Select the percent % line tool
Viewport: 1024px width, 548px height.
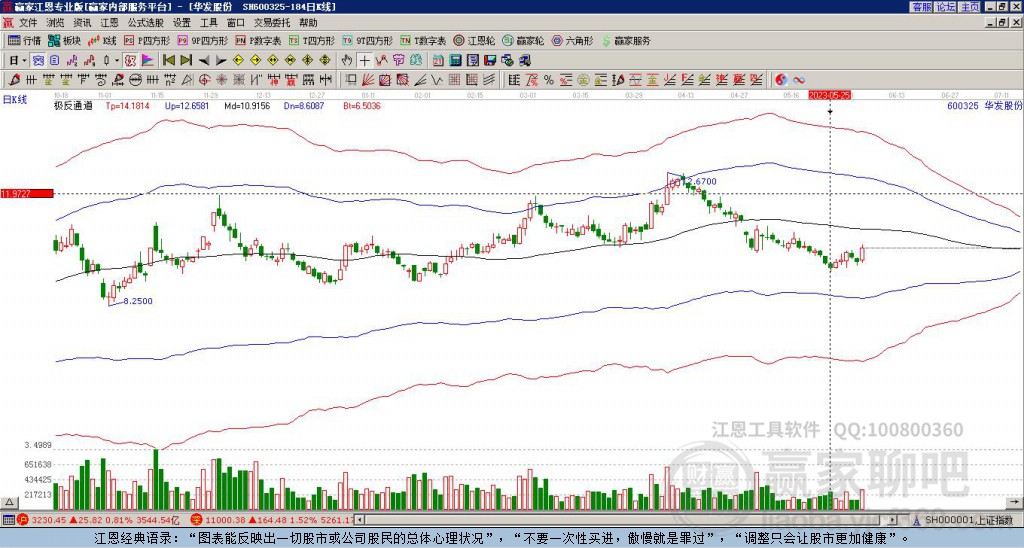coord(549,80)
